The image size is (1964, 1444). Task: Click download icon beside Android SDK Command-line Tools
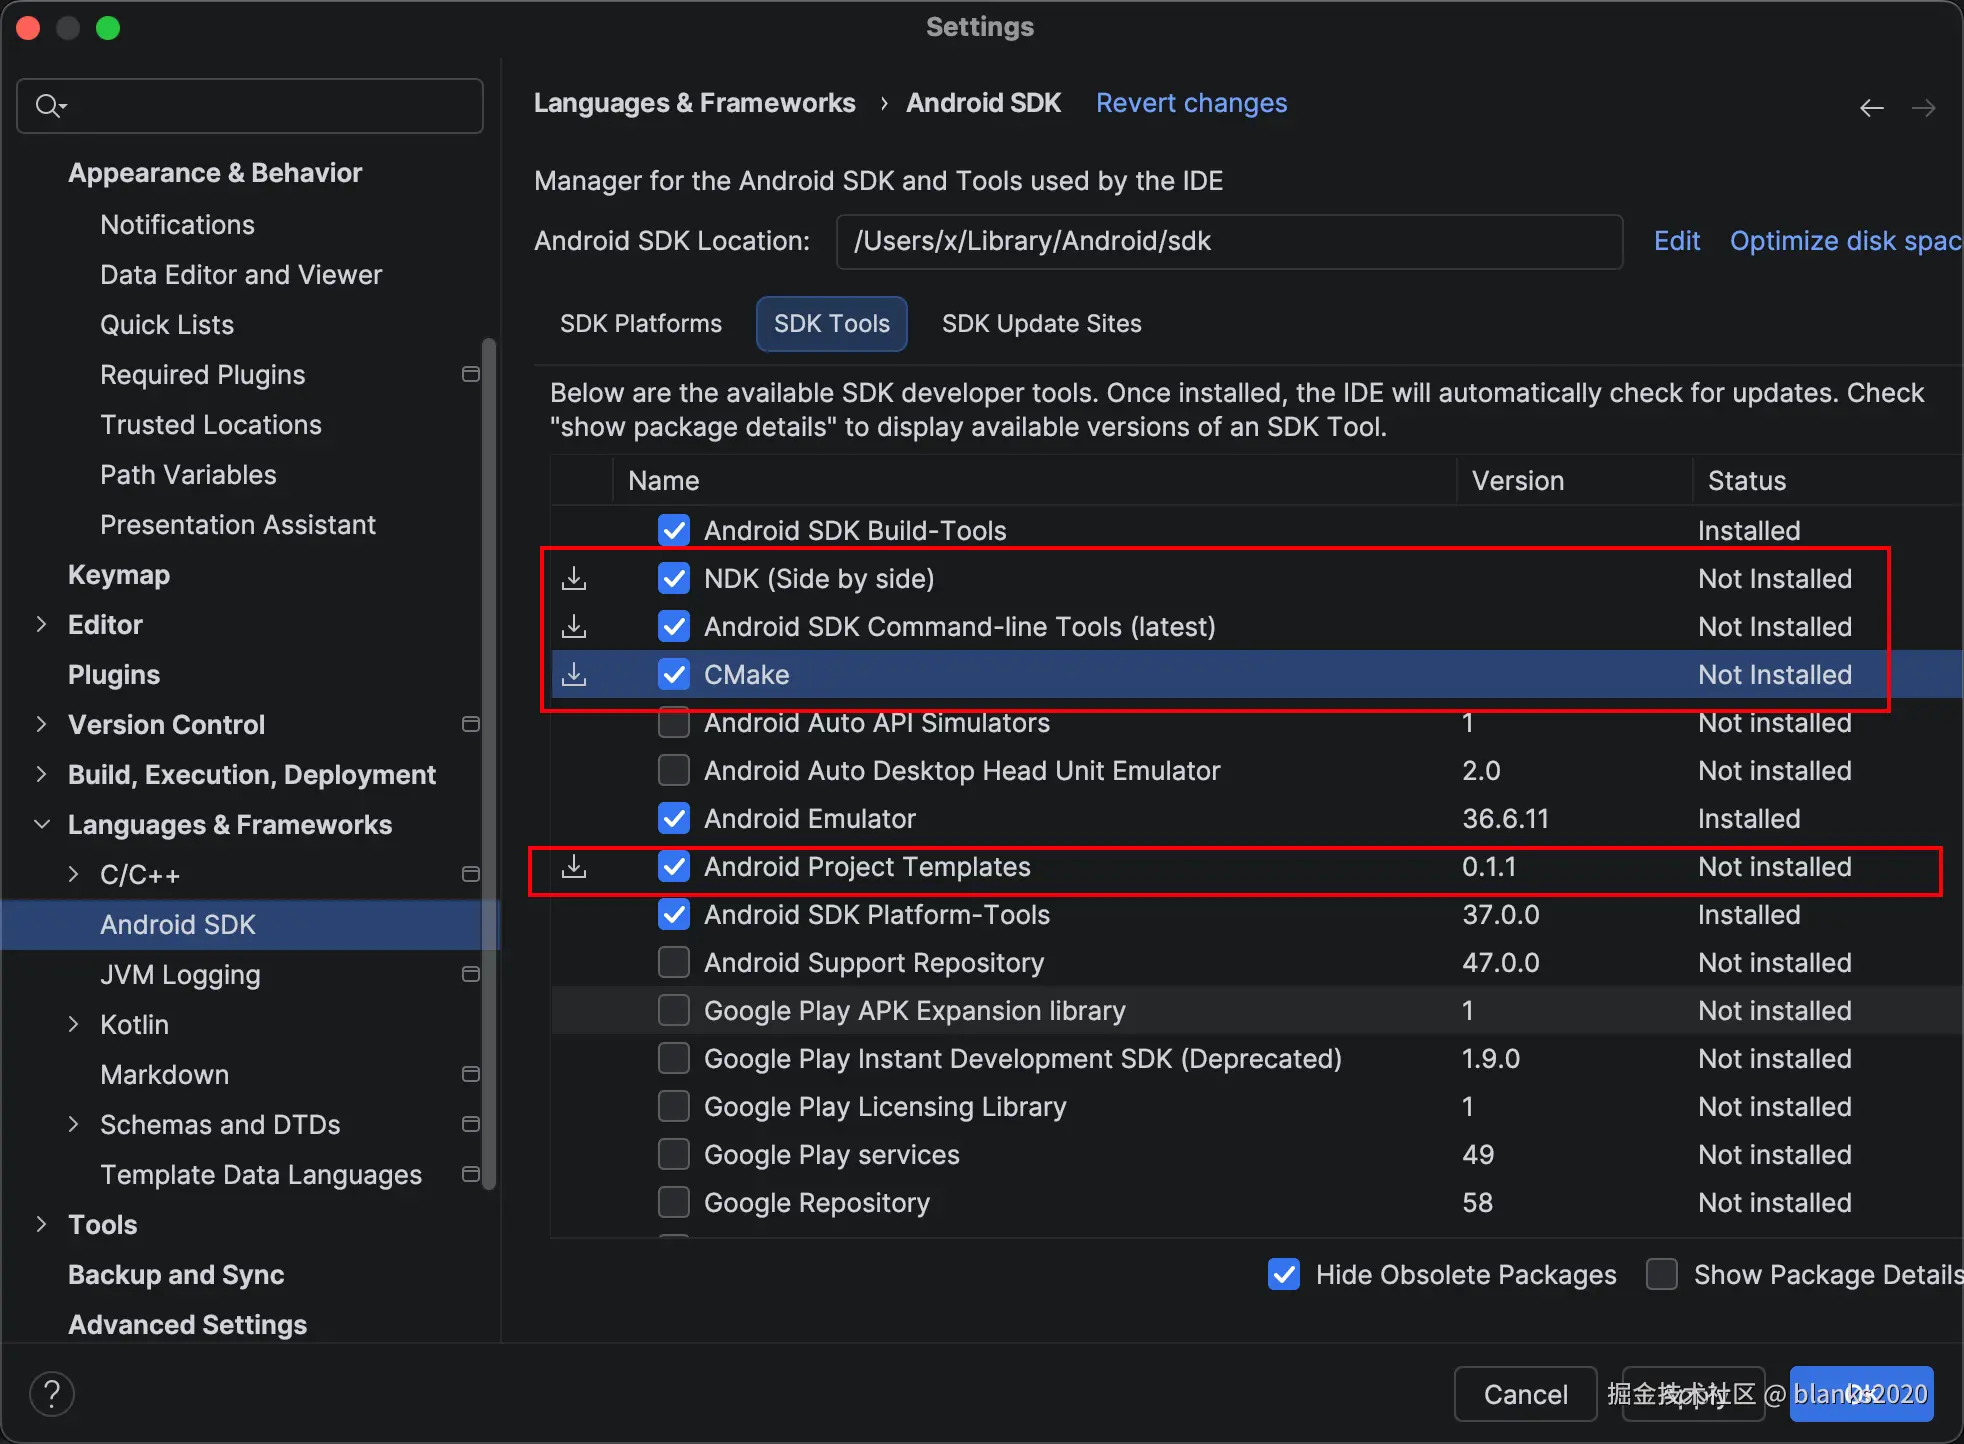pos(574,626)
